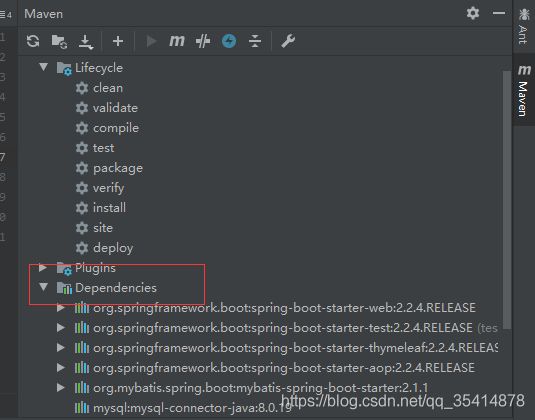
Task: Click the gear icon beside compile
Action: [x=82, y=128]
